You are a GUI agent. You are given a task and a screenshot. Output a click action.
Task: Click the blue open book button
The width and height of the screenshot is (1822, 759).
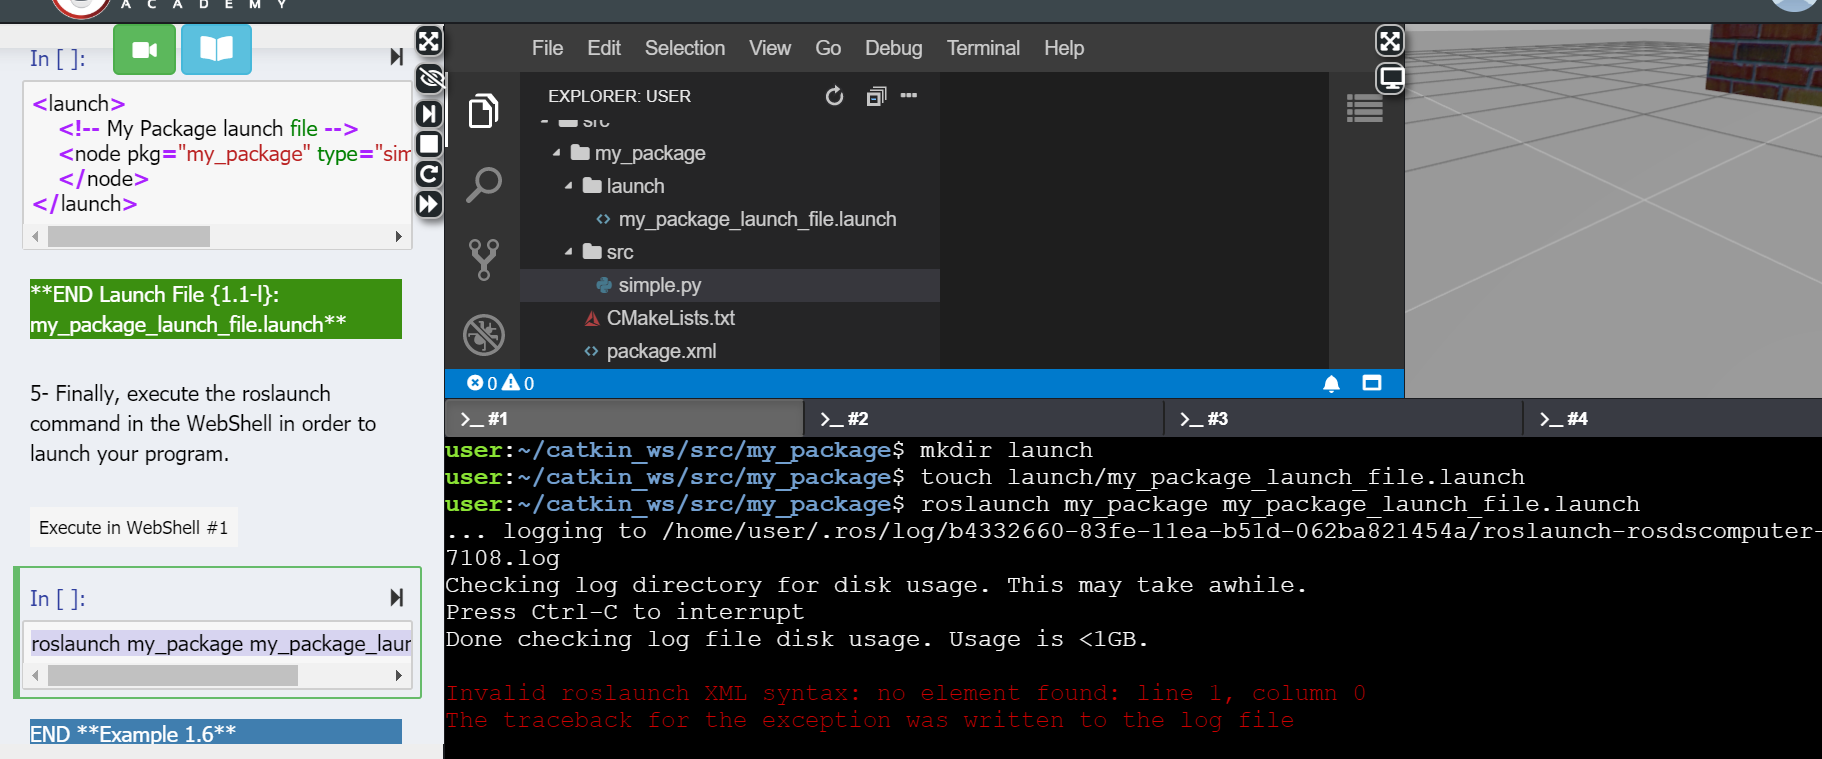point(216,49)
